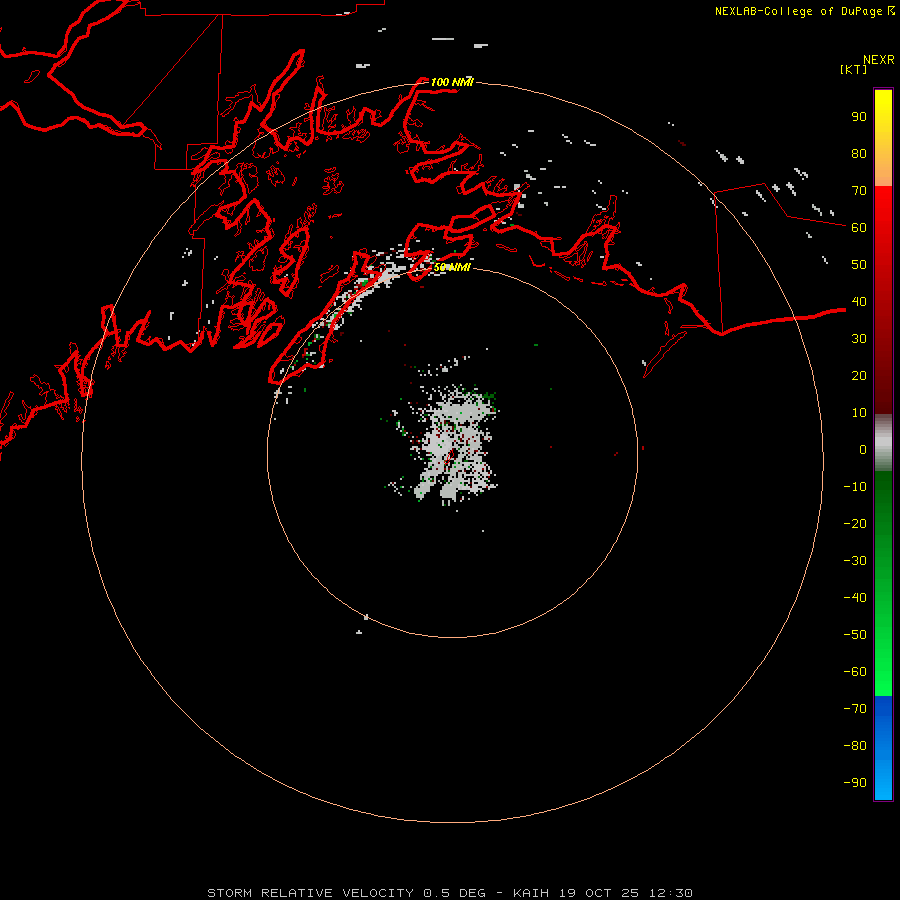Click the -40 scale label
This screenshot has height=900, width=900.
855,598
